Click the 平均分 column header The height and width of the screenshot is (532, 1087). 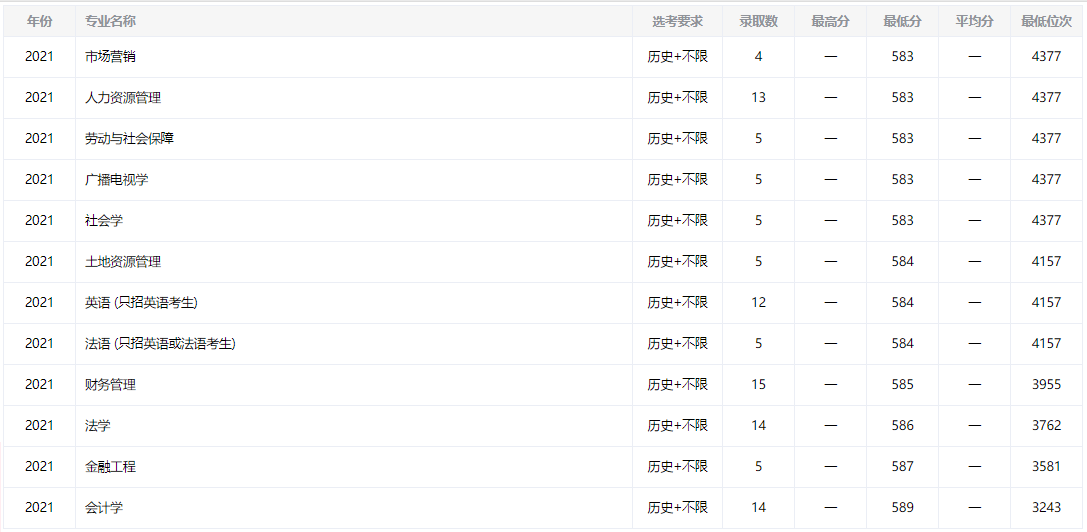(x=974, y=21)
